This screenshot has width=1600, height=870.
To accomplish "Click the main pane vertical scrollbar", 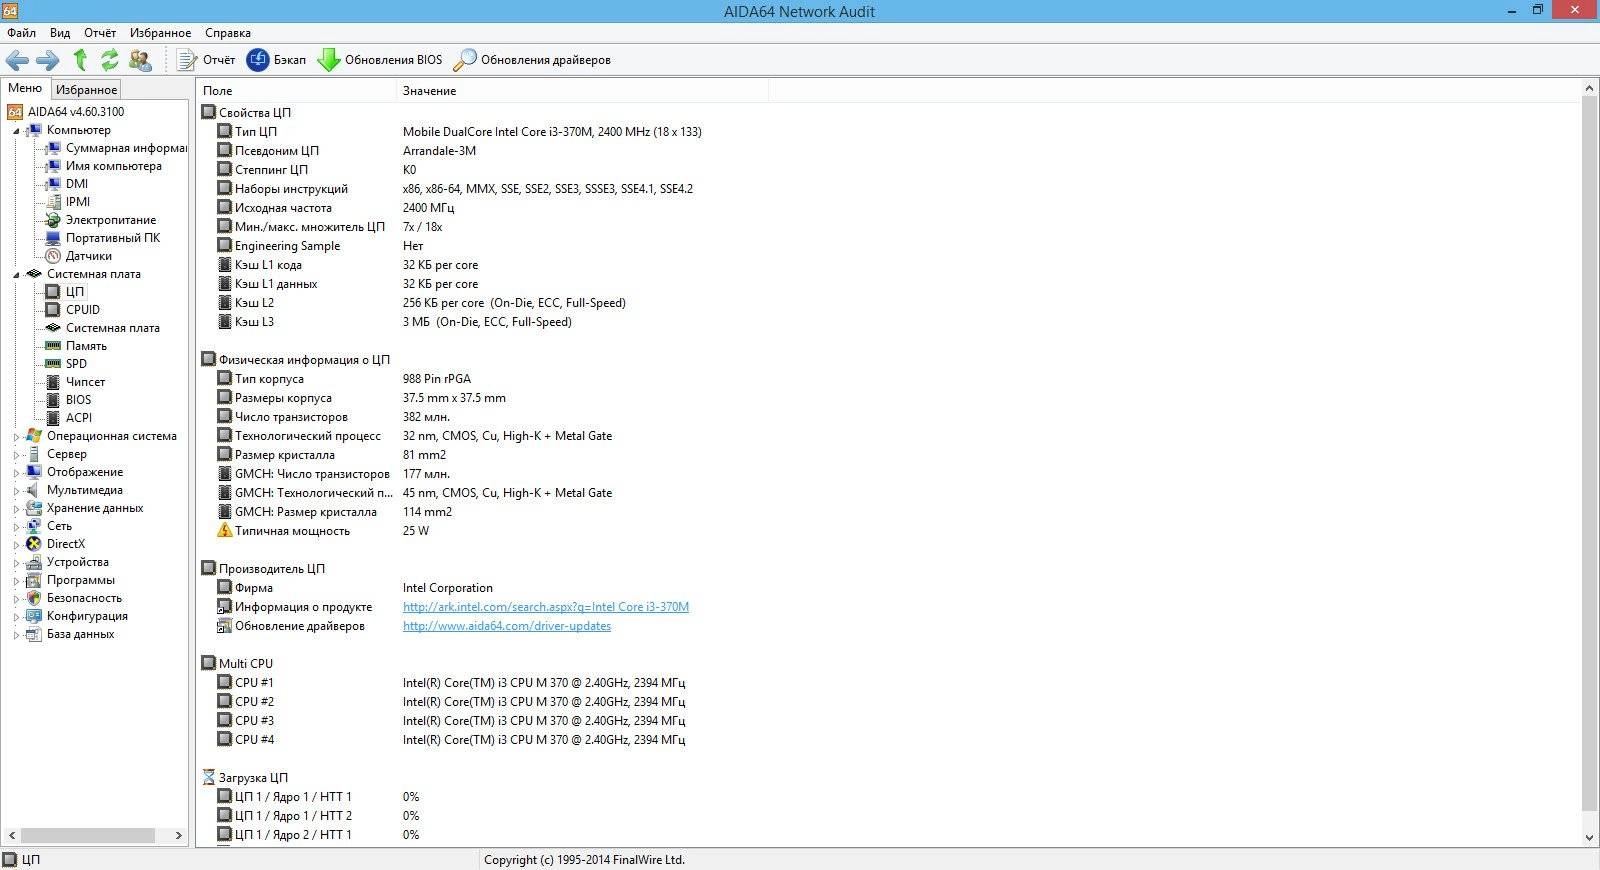I will (x=1589, y=454).
